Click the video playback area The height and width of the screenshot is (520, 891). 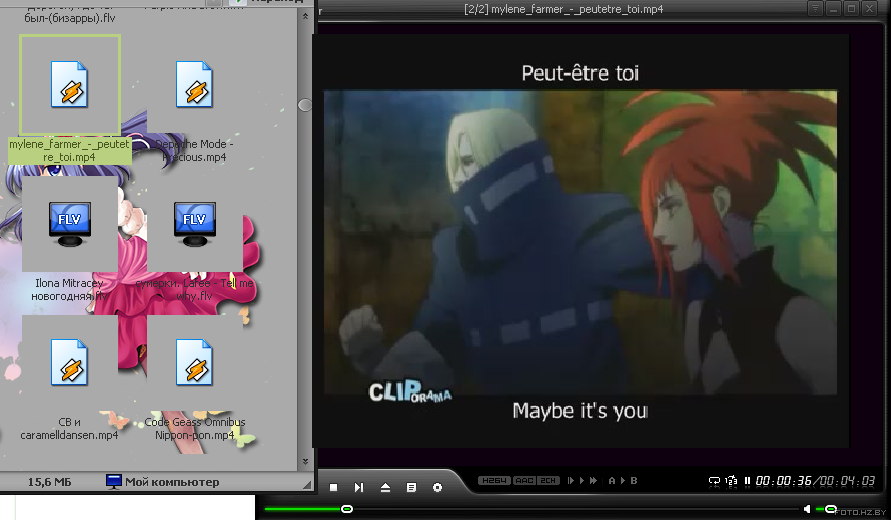pos(580,242)
